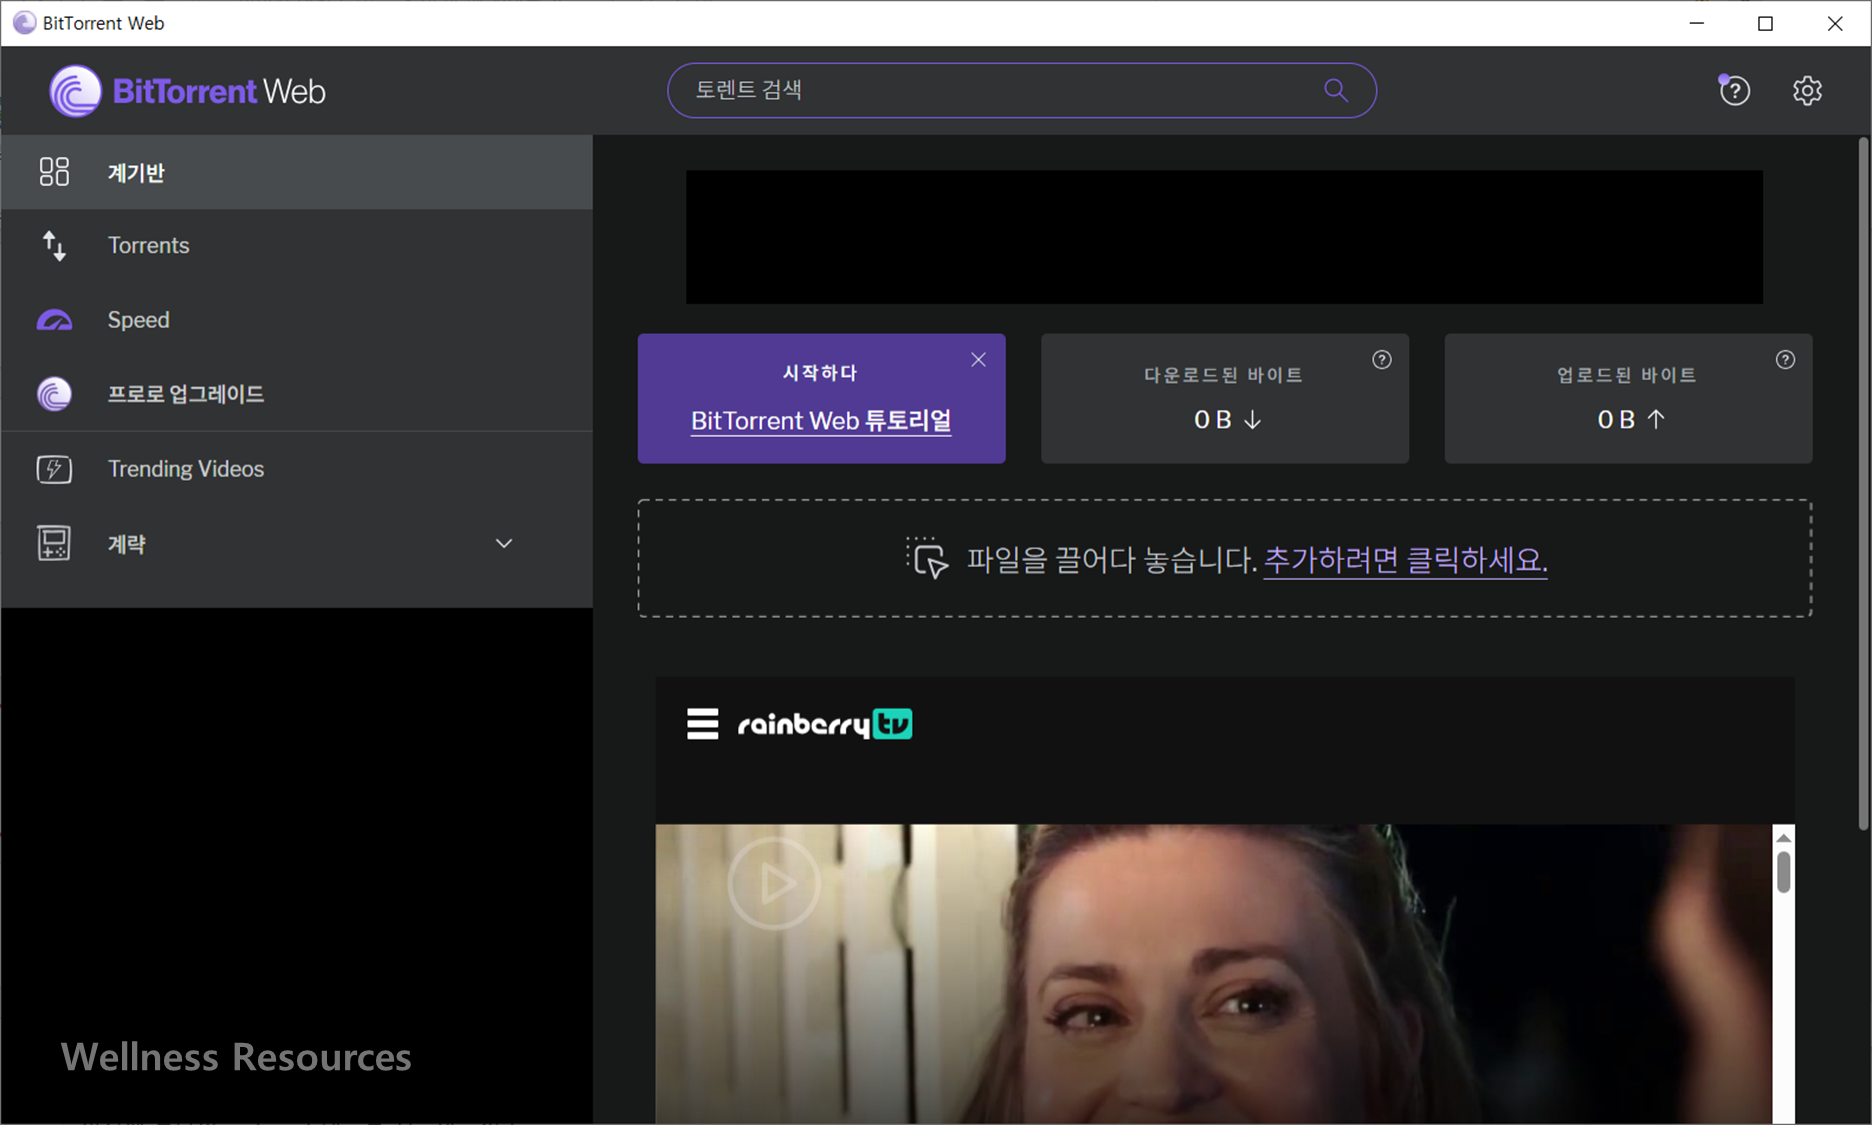Click the search magnifier icon
The image size is (1872, 1125).
(x=1335, y=90)
